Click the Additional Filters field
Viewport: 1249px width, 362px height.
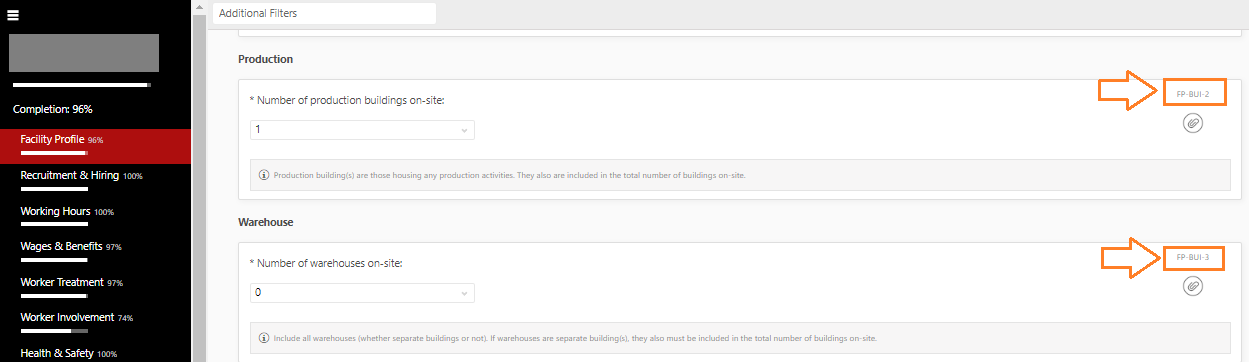coord(324,14)
